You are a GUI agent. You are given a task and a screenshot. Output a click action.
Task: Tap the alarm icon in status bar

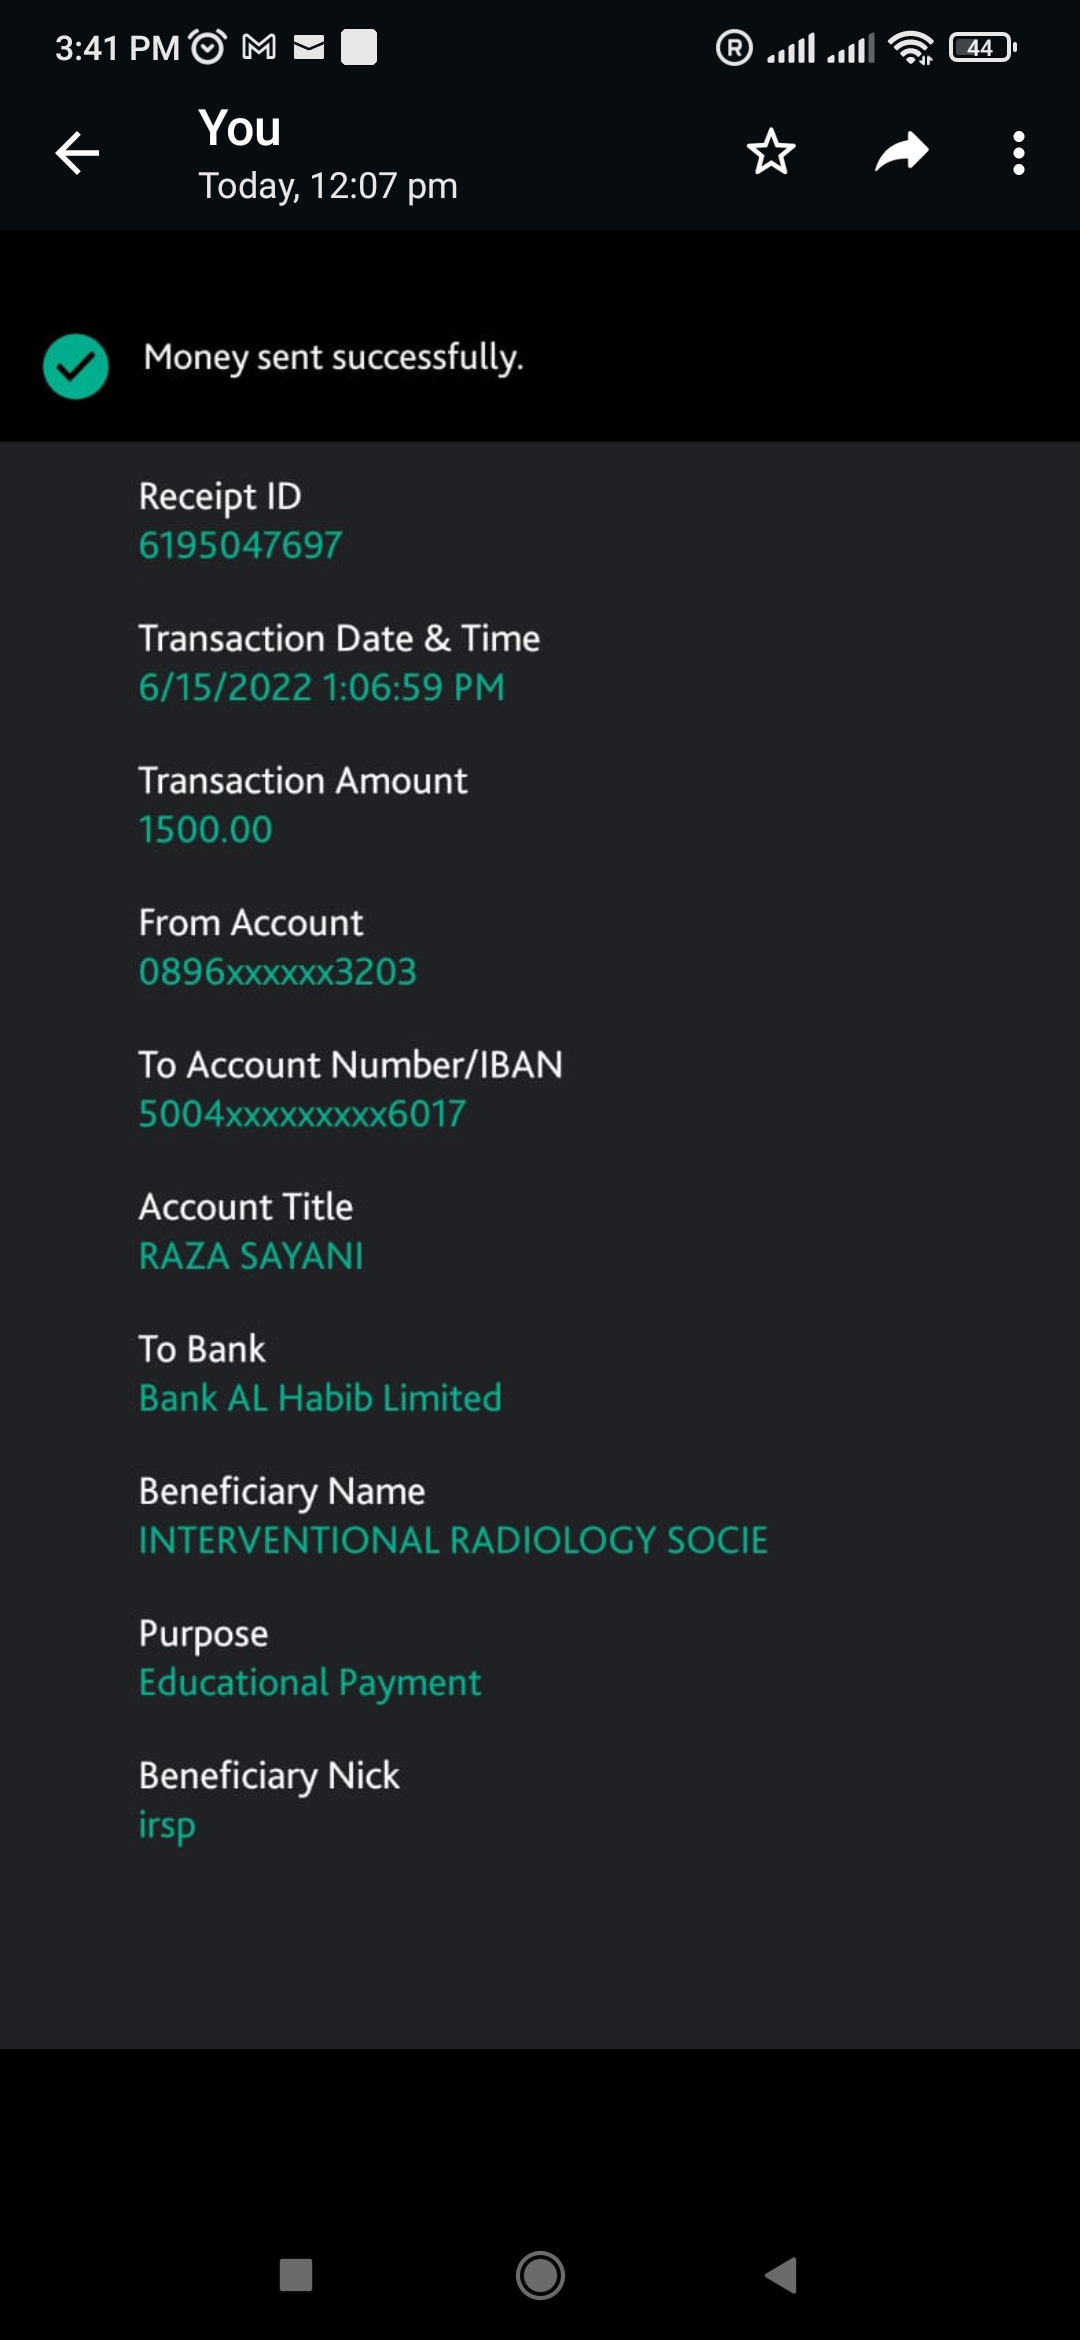coord(208,47)
